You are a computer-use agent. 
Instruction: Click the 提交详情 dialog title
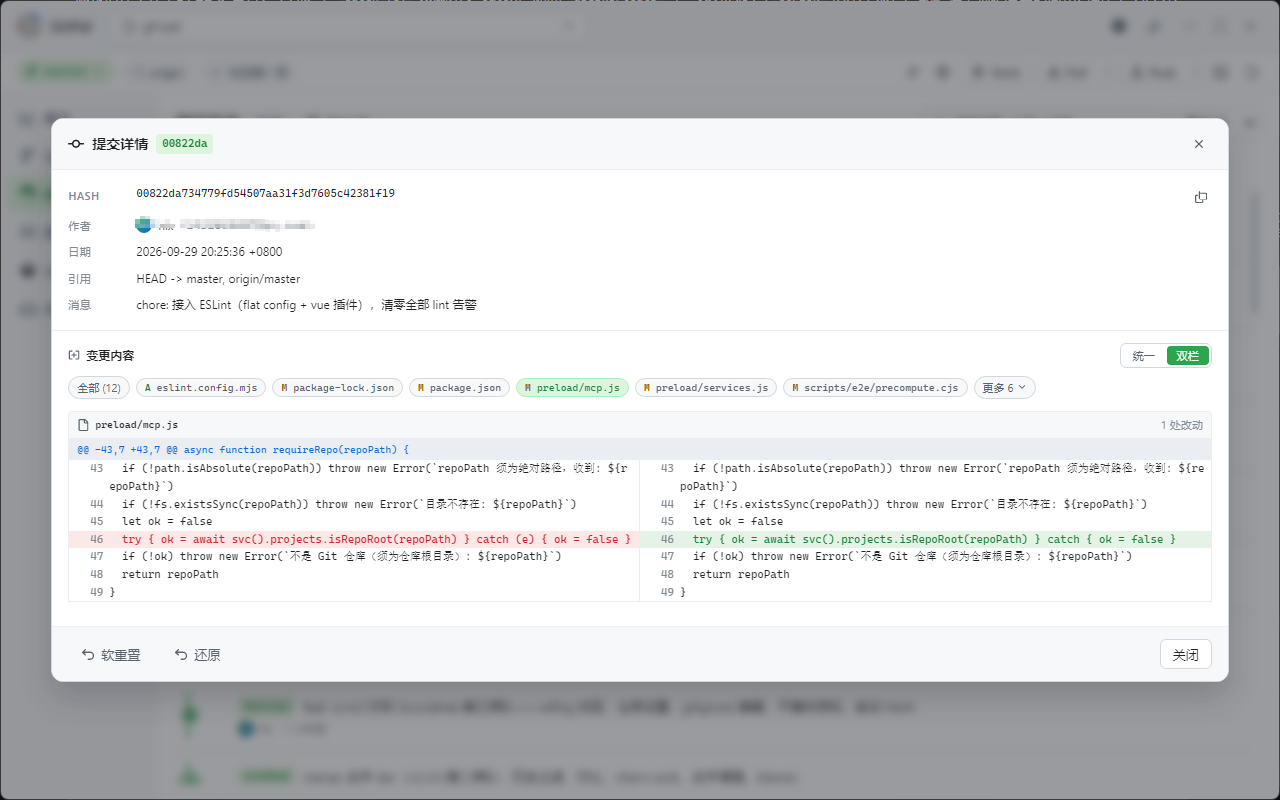coord(120,144)
